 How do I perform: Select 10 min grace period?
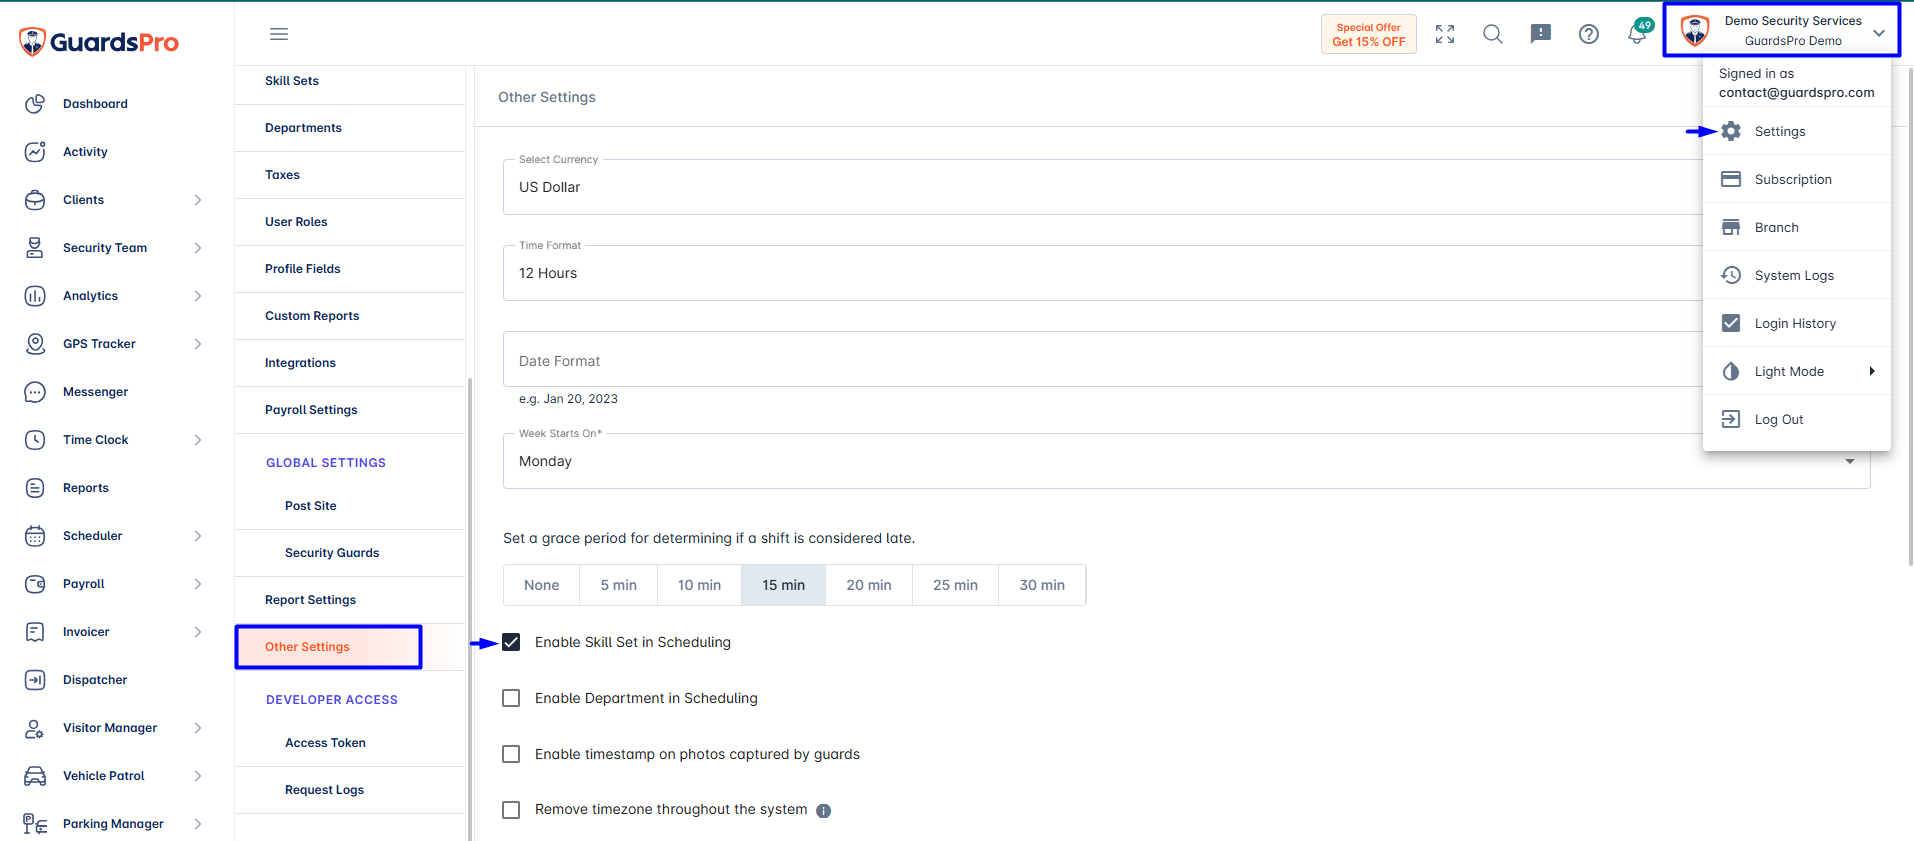(699, 585)
